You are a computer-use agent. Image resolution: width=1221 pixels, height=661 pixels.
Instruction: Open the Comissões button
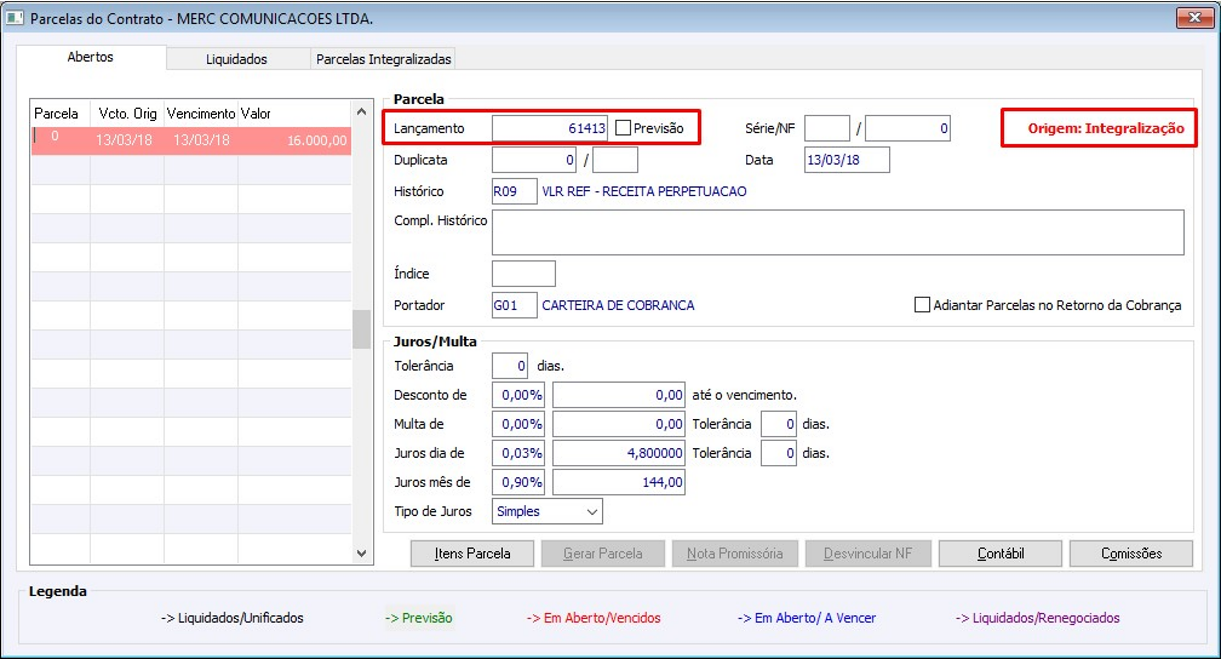click(x=1131, y=553)
